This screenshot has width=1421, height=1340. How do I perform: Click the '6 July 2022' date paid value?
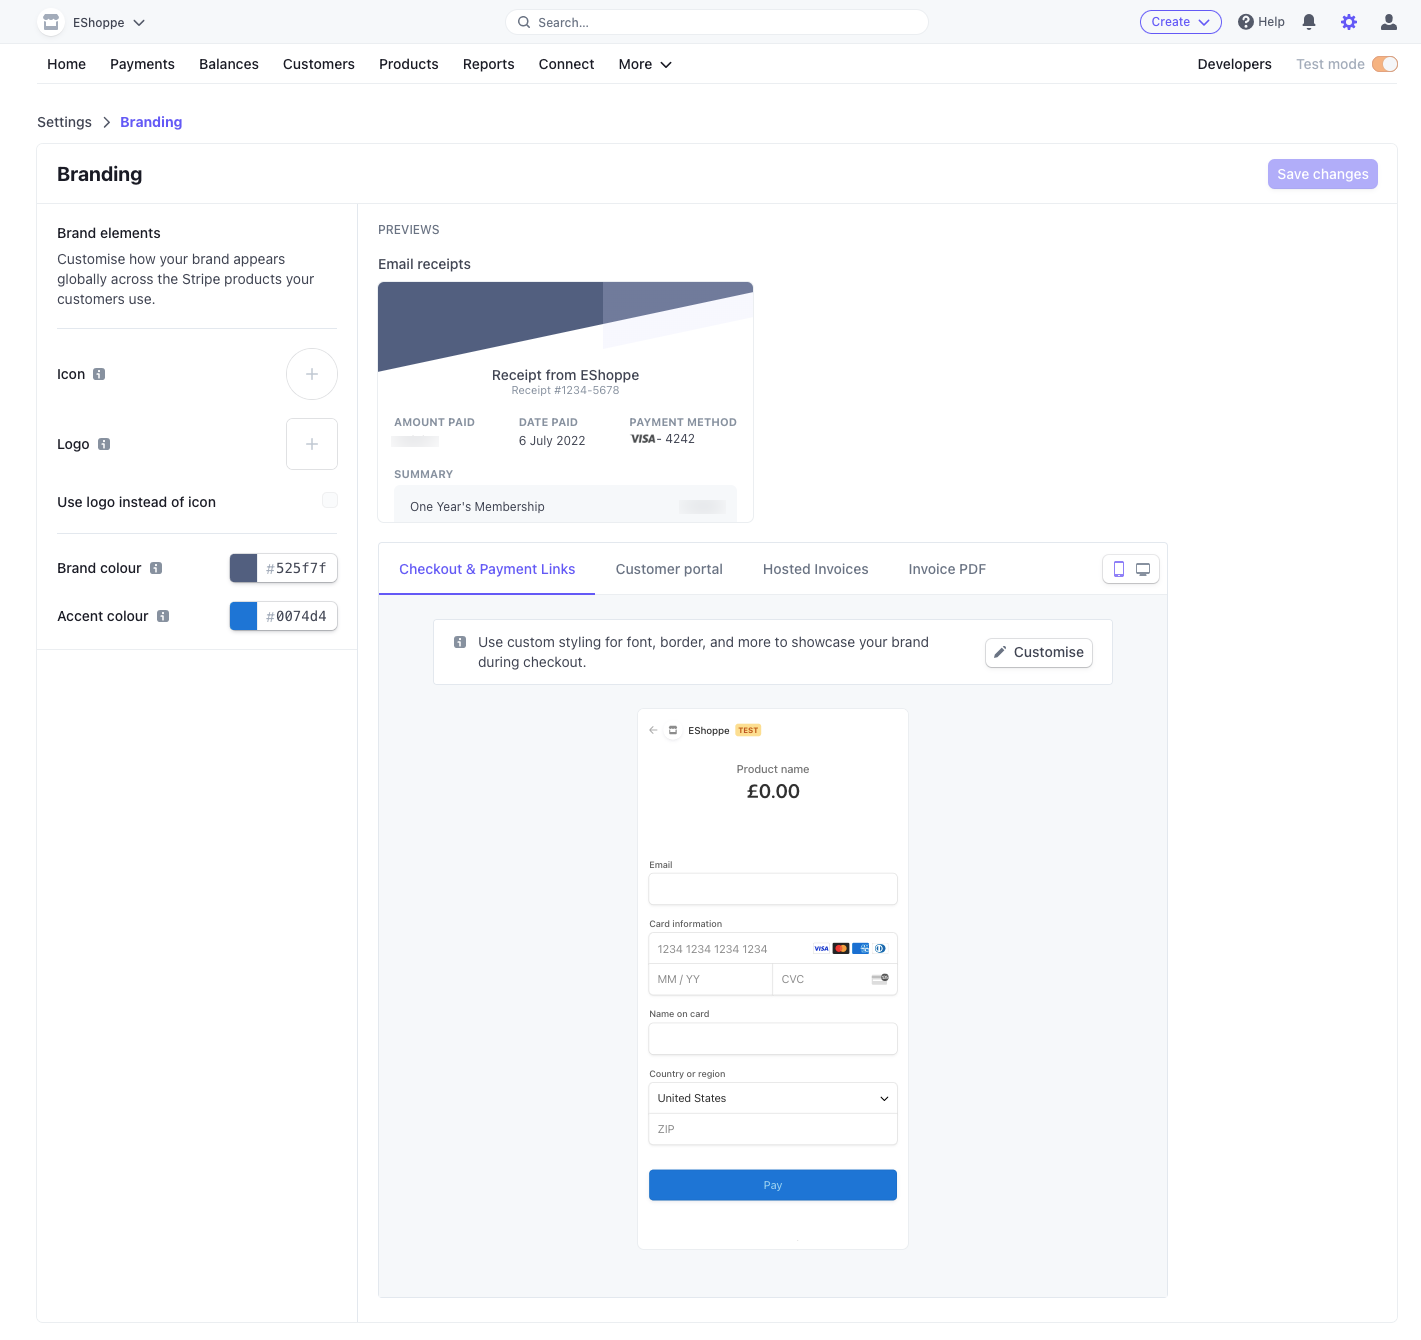tap(552, 441)
